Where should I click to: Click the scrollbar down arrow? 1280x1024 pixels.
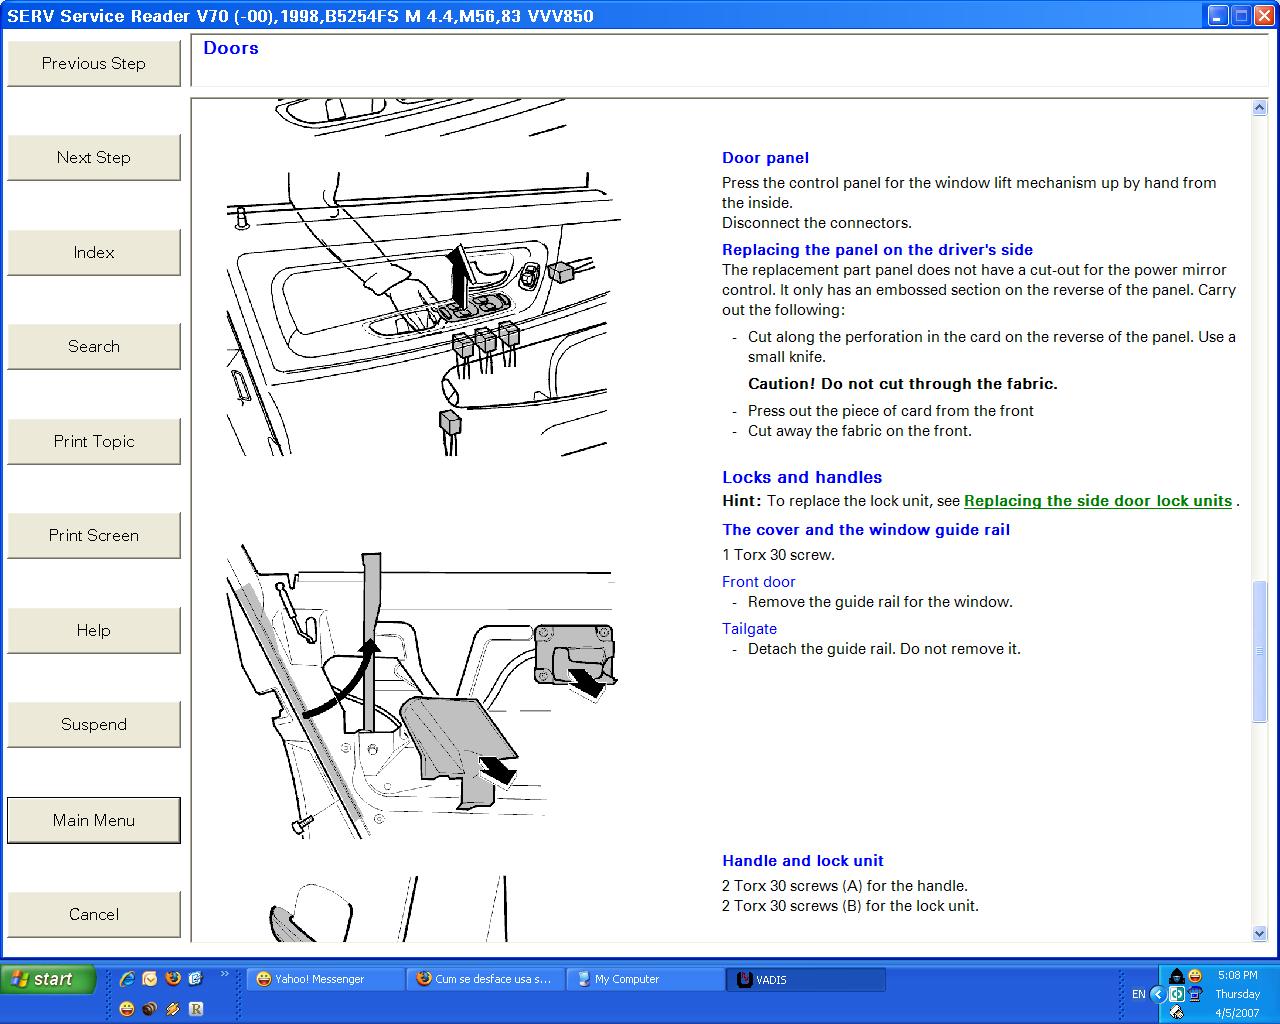point(1260,933)
